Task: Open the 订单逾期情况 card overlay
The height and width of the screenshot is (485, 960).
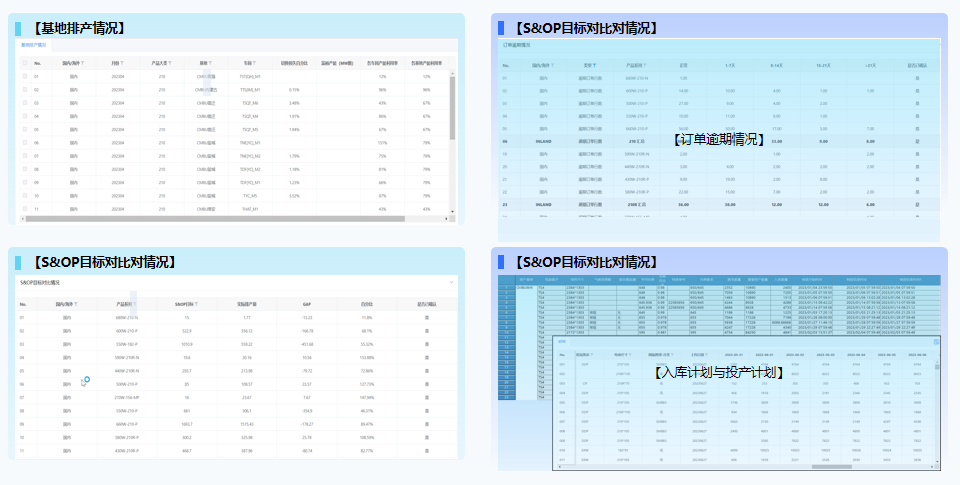Action: (716, 139)
